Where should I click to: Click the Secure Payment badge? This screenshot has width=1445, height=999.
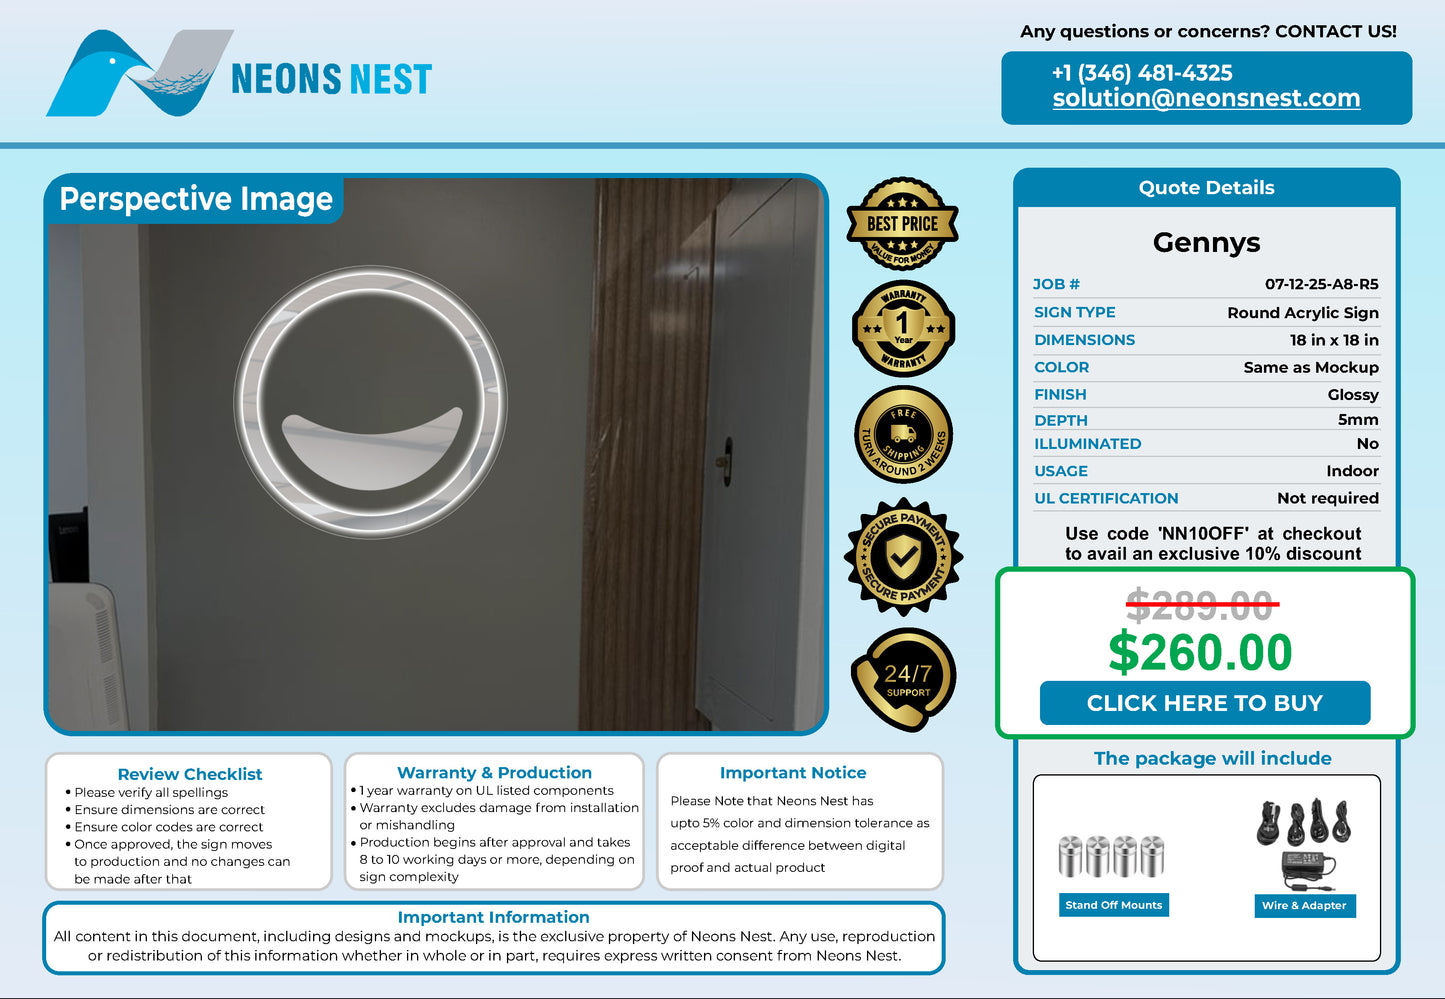903,556
